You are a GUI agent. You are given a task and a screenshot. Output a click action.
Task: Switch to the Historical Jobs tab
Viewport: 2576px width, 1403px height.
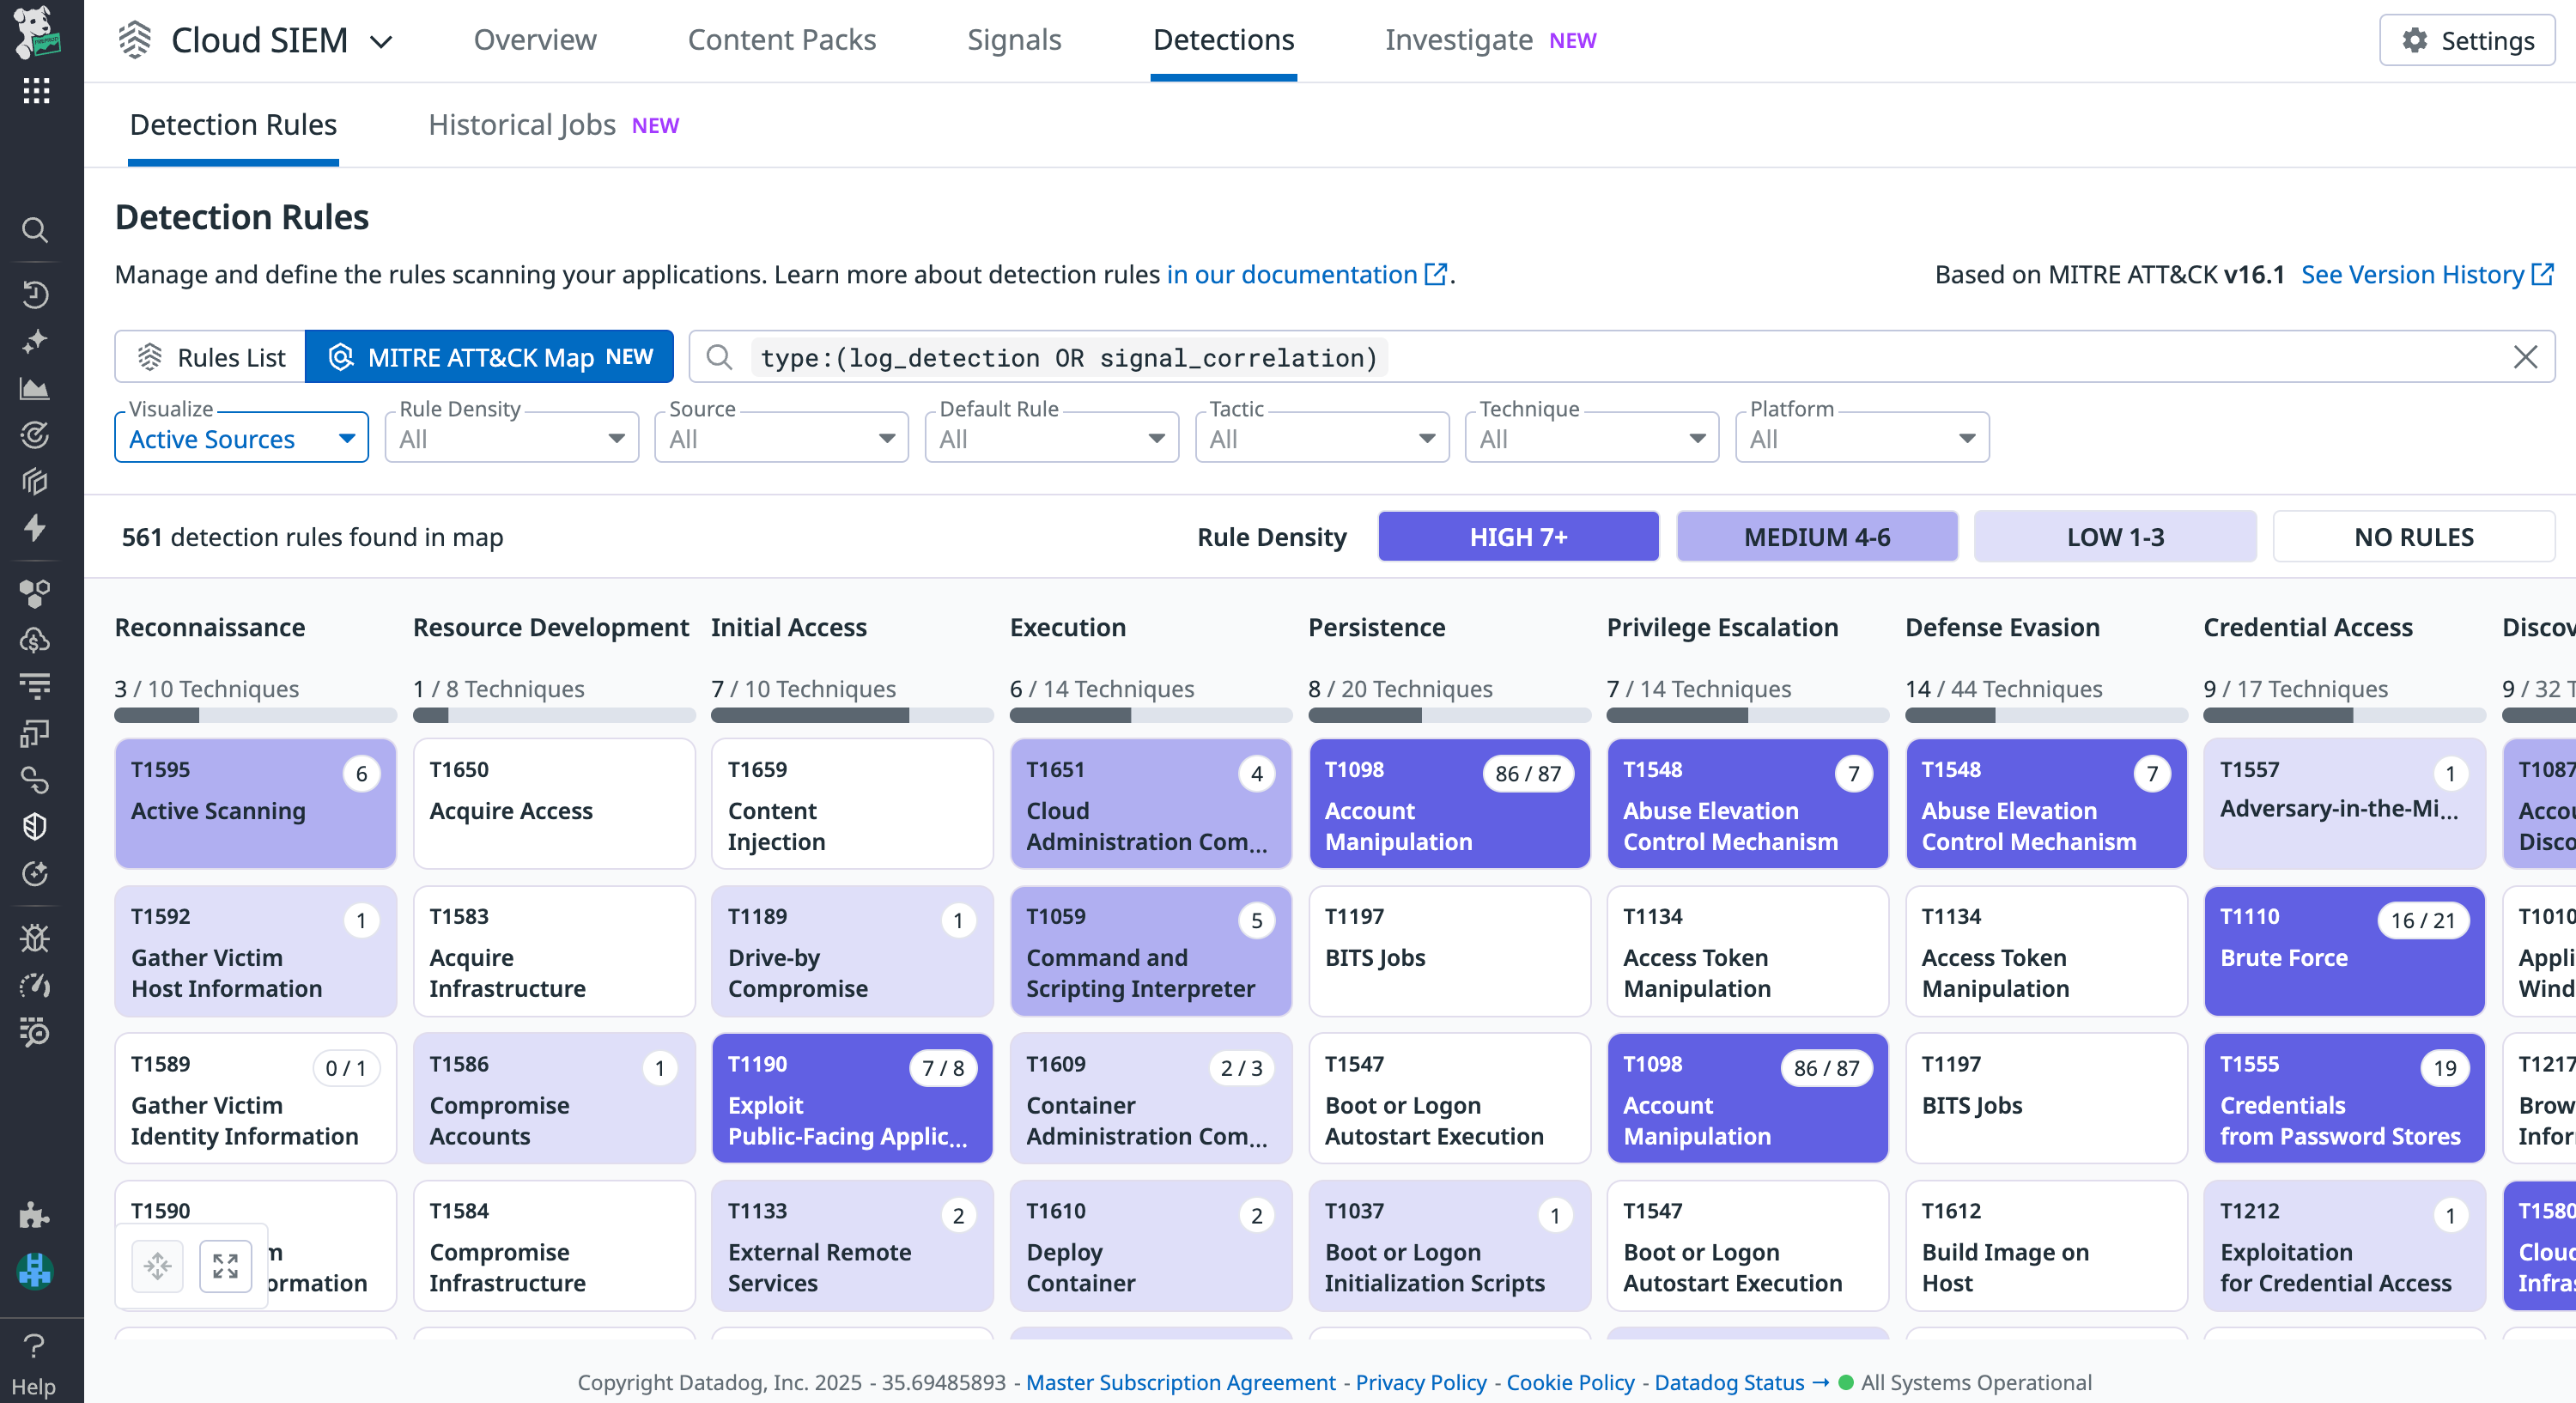(521, 125)
